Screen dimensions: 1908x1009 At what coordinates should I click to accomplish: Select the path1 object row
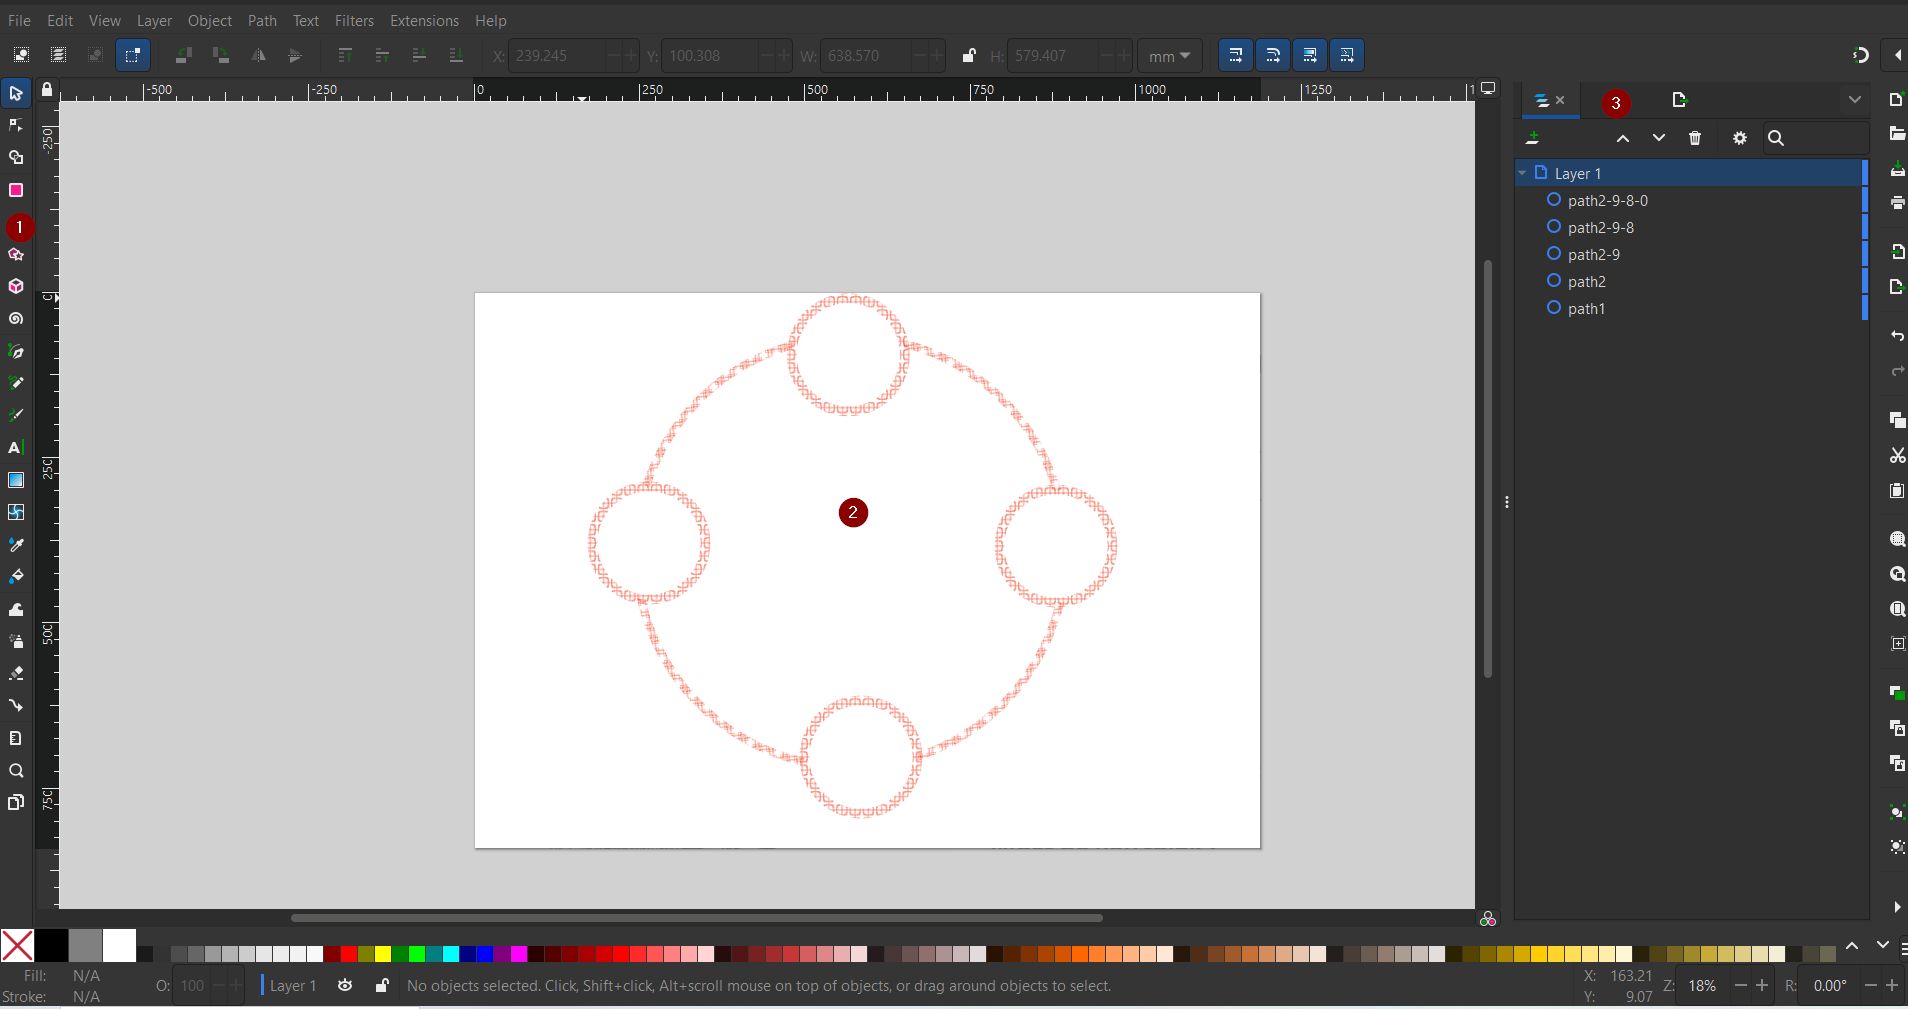[1688, 308]
